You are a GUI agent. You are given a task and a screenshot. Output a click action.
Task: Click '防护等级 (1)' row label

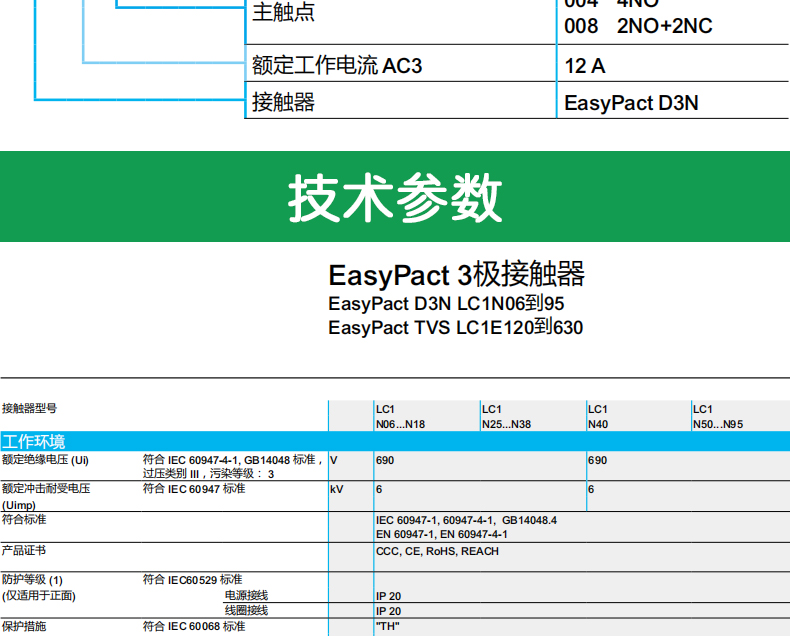click(32, 580)
